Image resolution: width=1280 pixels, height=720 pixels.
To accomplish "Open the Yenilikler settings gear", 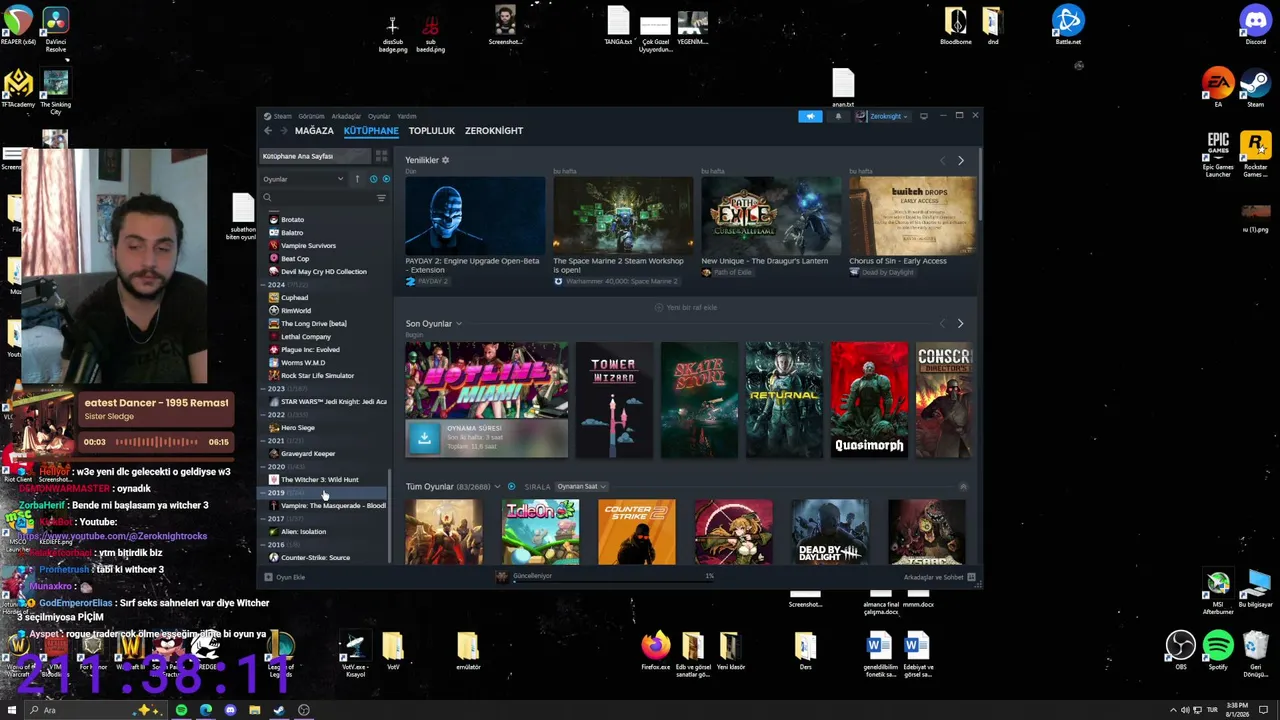I will coord(446,160).
